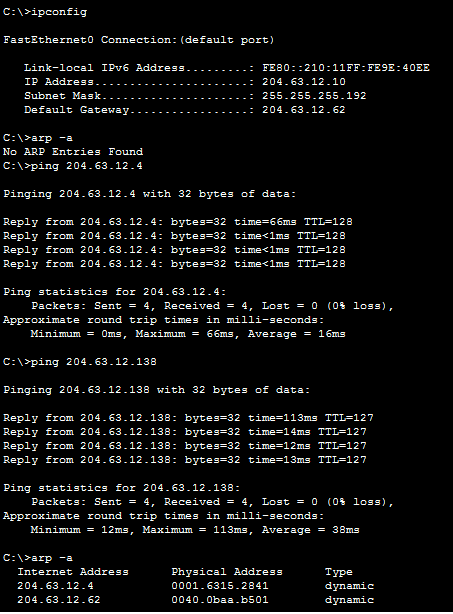
Task: Click the reply line with time=113ms
Action: pos(188,418)
